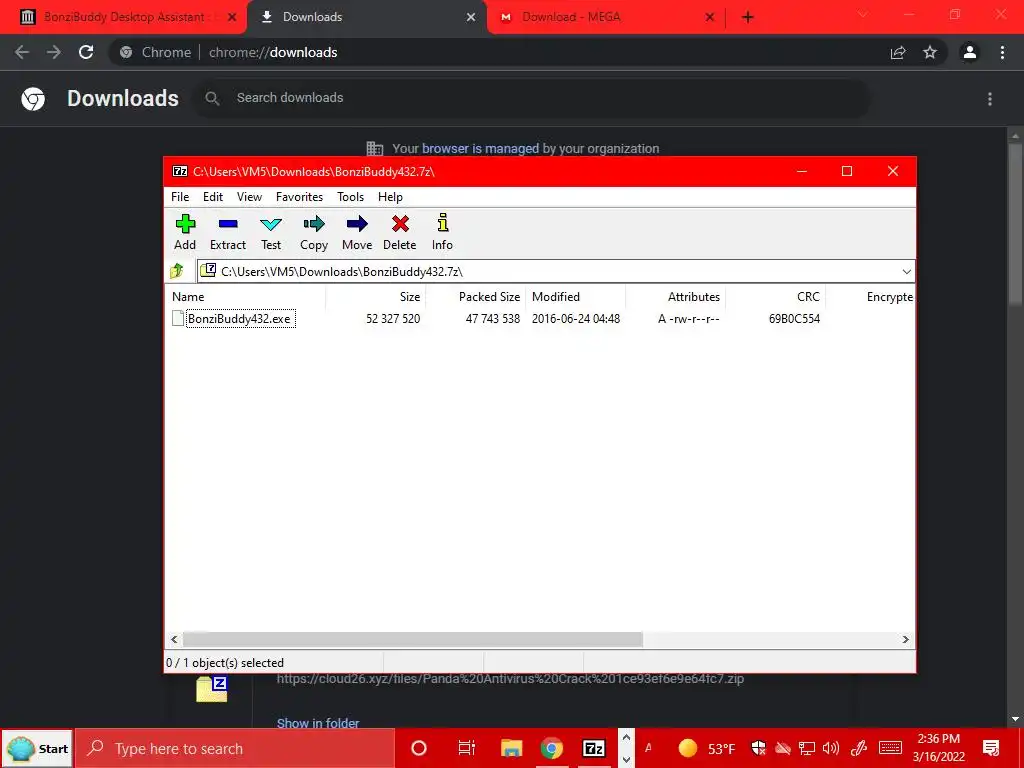Run the Test archive tool

(271, 232)
